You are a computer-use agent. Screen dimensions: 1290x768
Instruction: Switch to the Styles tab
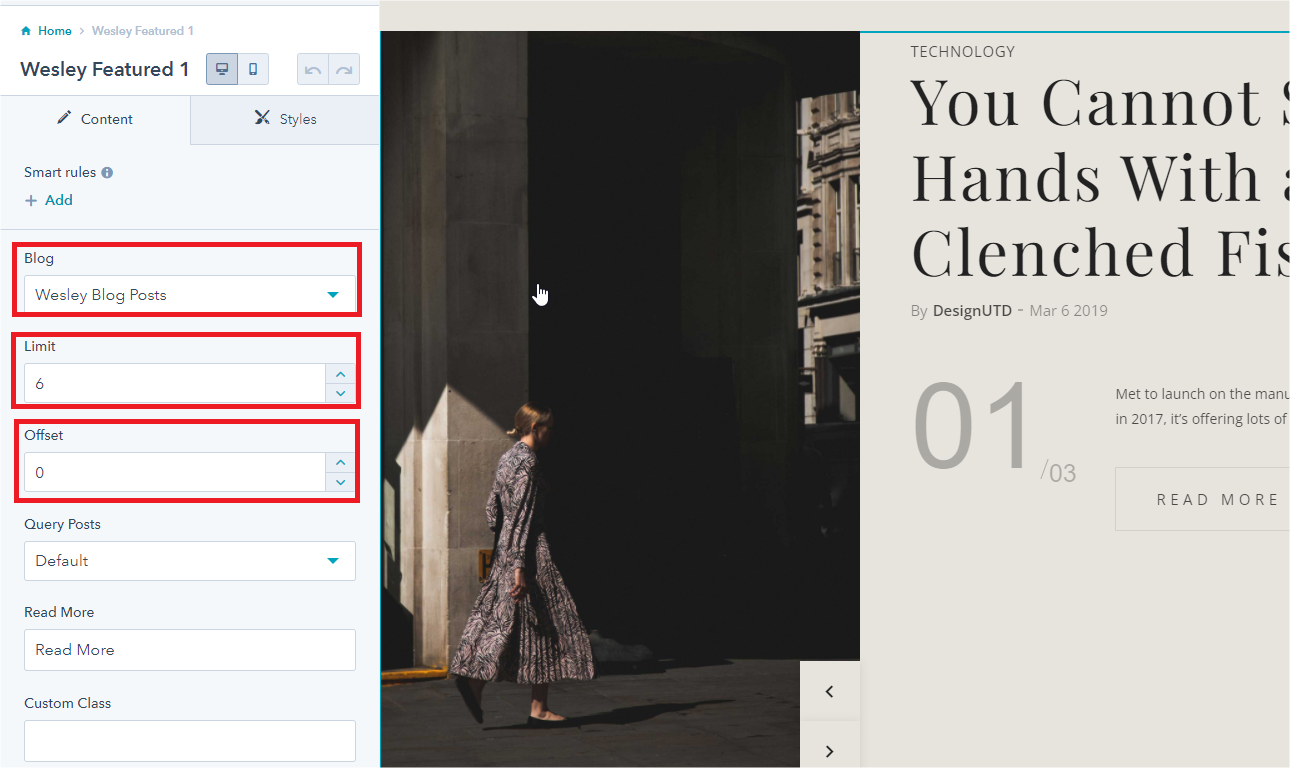[x=285, y=119]
